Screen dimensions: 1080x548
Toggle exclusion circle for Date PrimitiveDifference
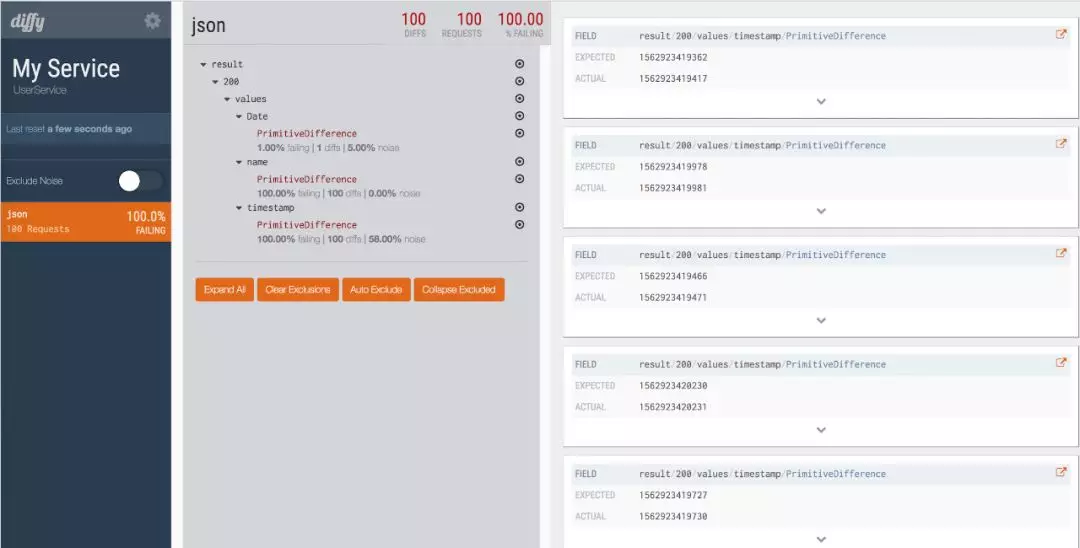click(x=520, y=133)
